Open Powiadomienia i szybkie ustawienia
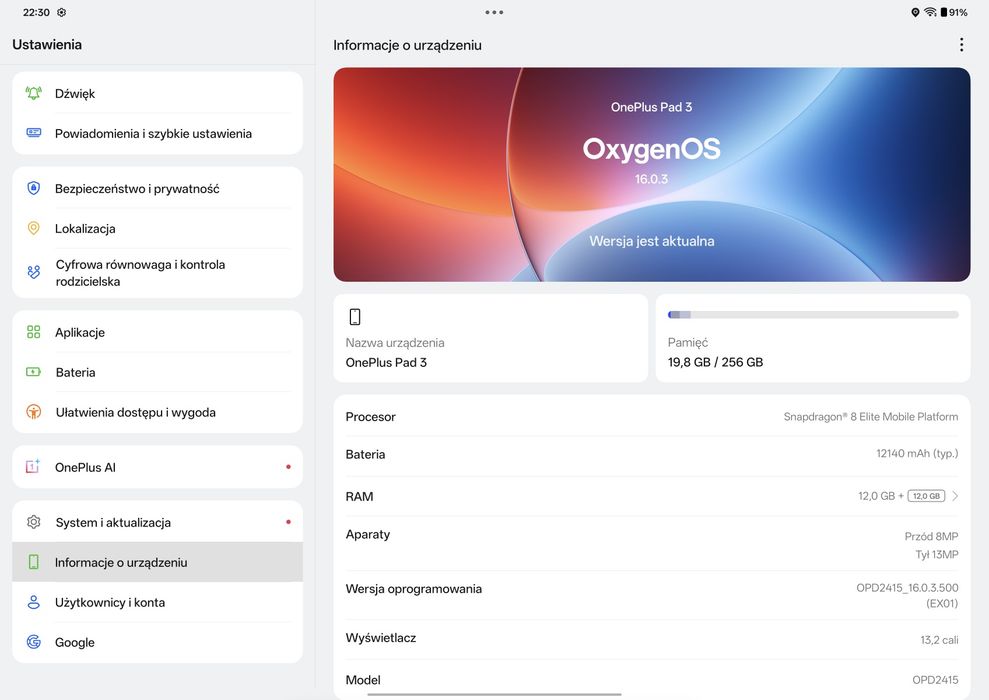989x700 pixels. pyautogui.click(x=157, y=134)
